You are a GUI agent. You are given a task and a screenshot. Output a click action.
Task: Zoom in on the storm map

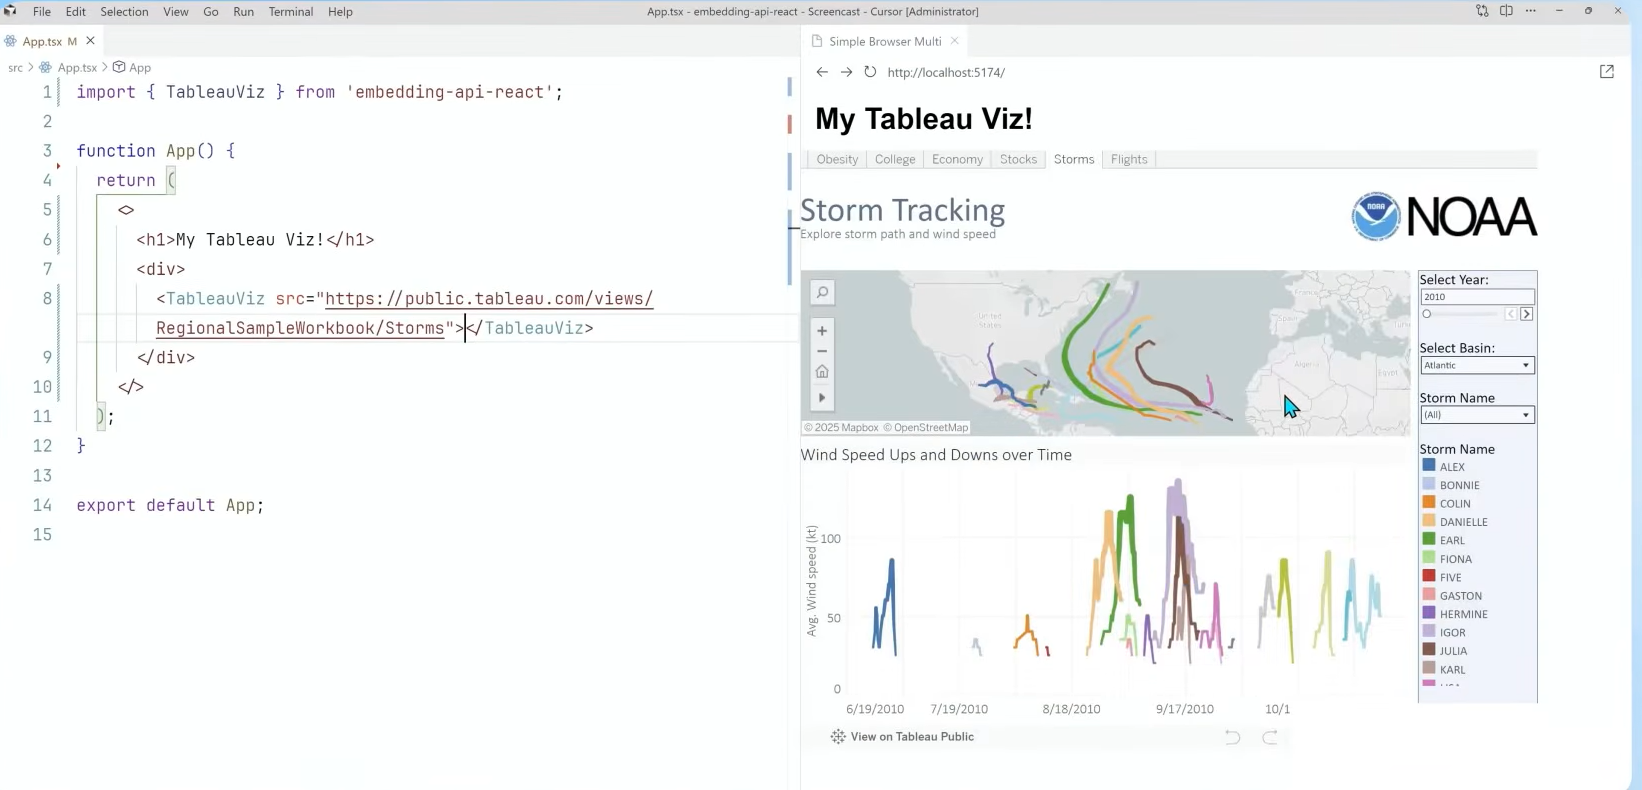(822, 331)
